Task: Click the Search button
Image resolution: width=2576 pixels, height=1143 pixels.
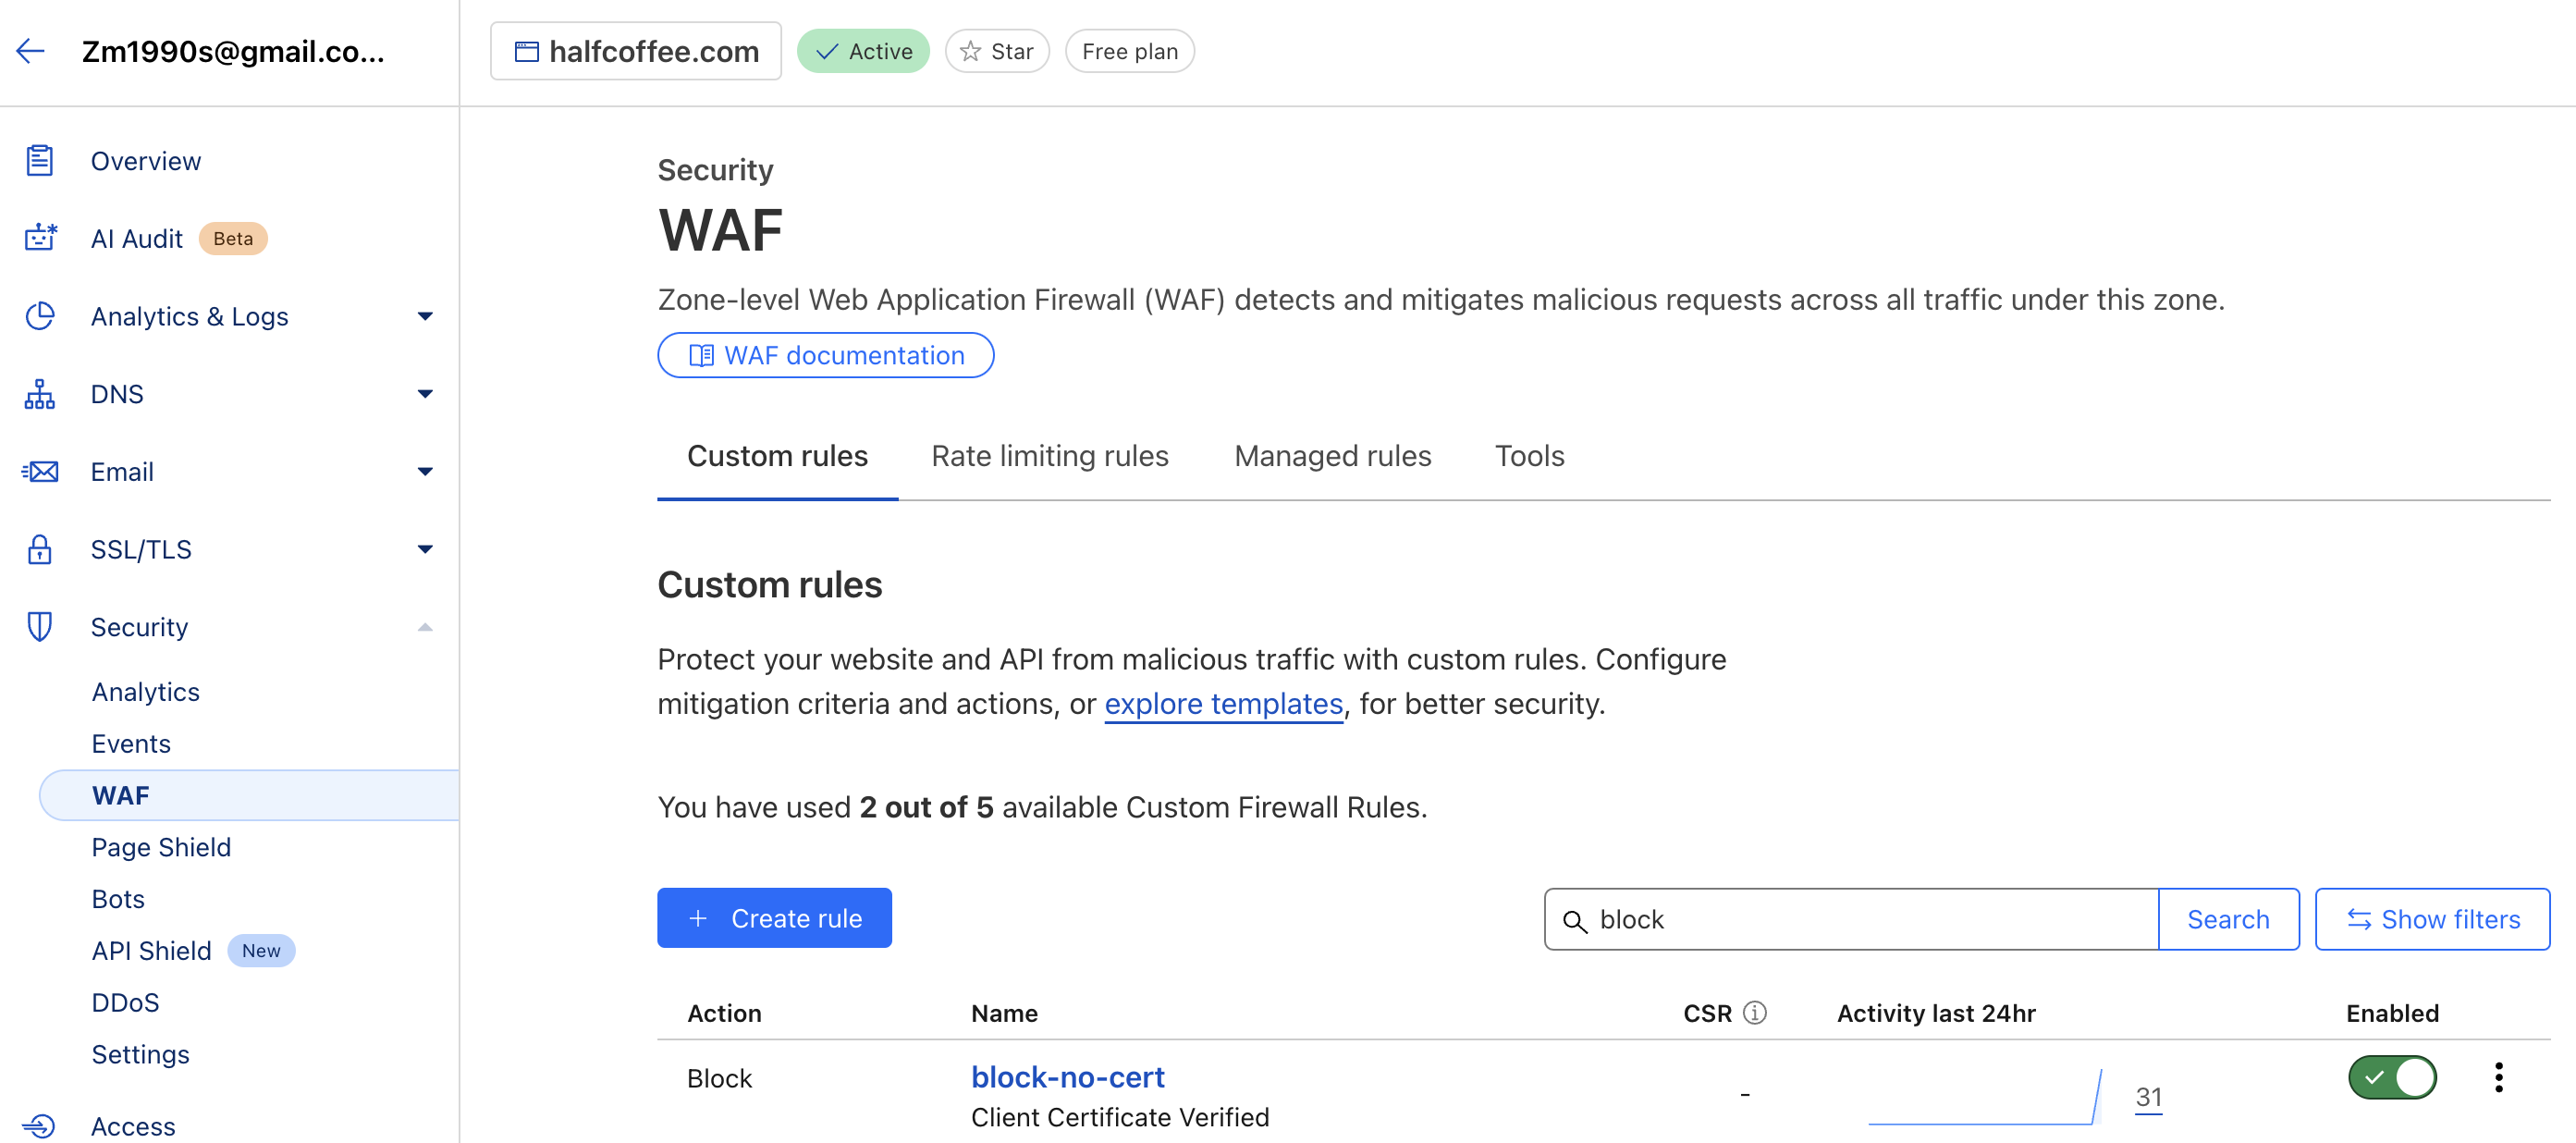Action: coord(2227,919)
